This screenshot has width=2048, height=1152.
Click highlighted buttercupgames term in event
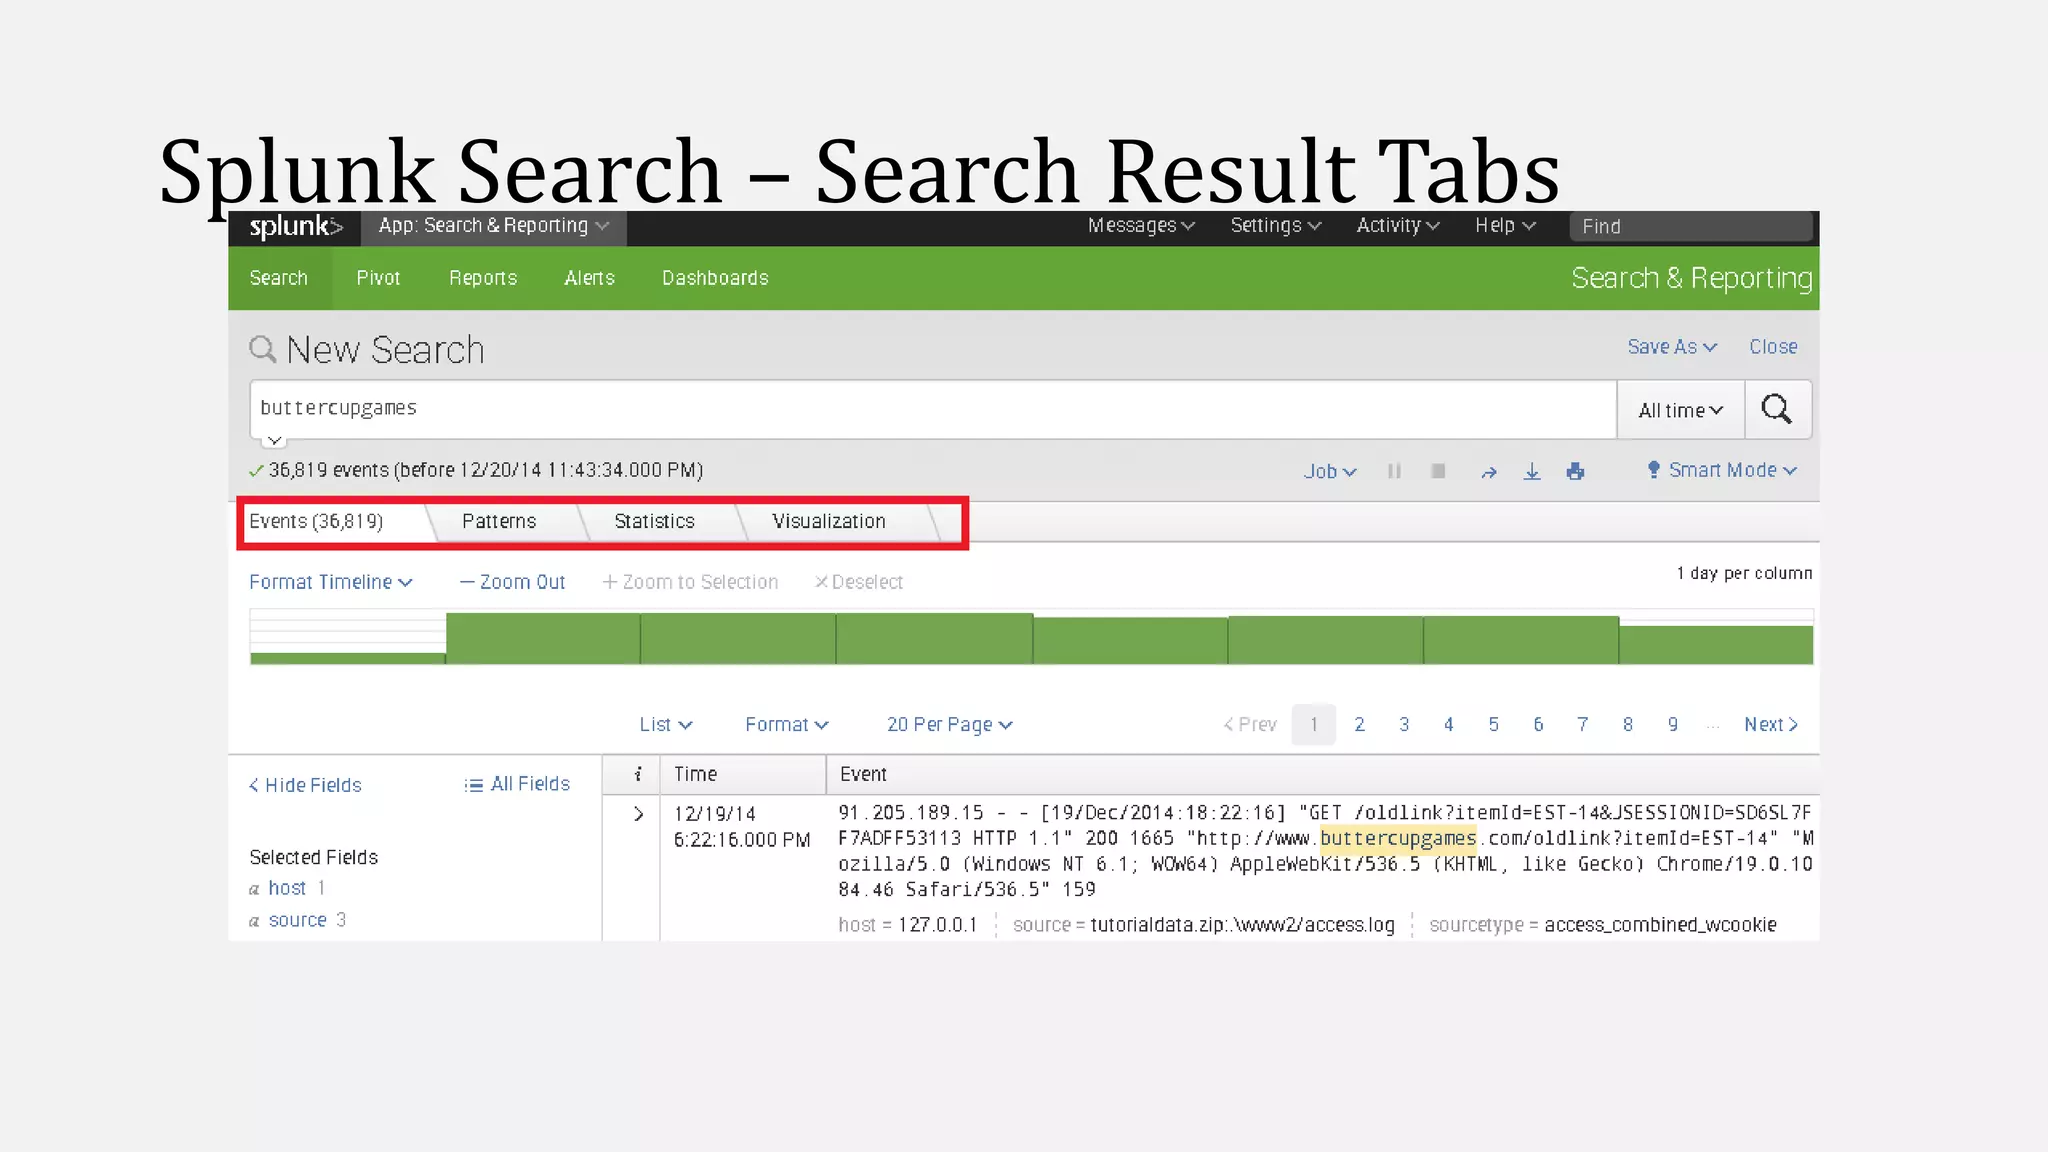1398,838
